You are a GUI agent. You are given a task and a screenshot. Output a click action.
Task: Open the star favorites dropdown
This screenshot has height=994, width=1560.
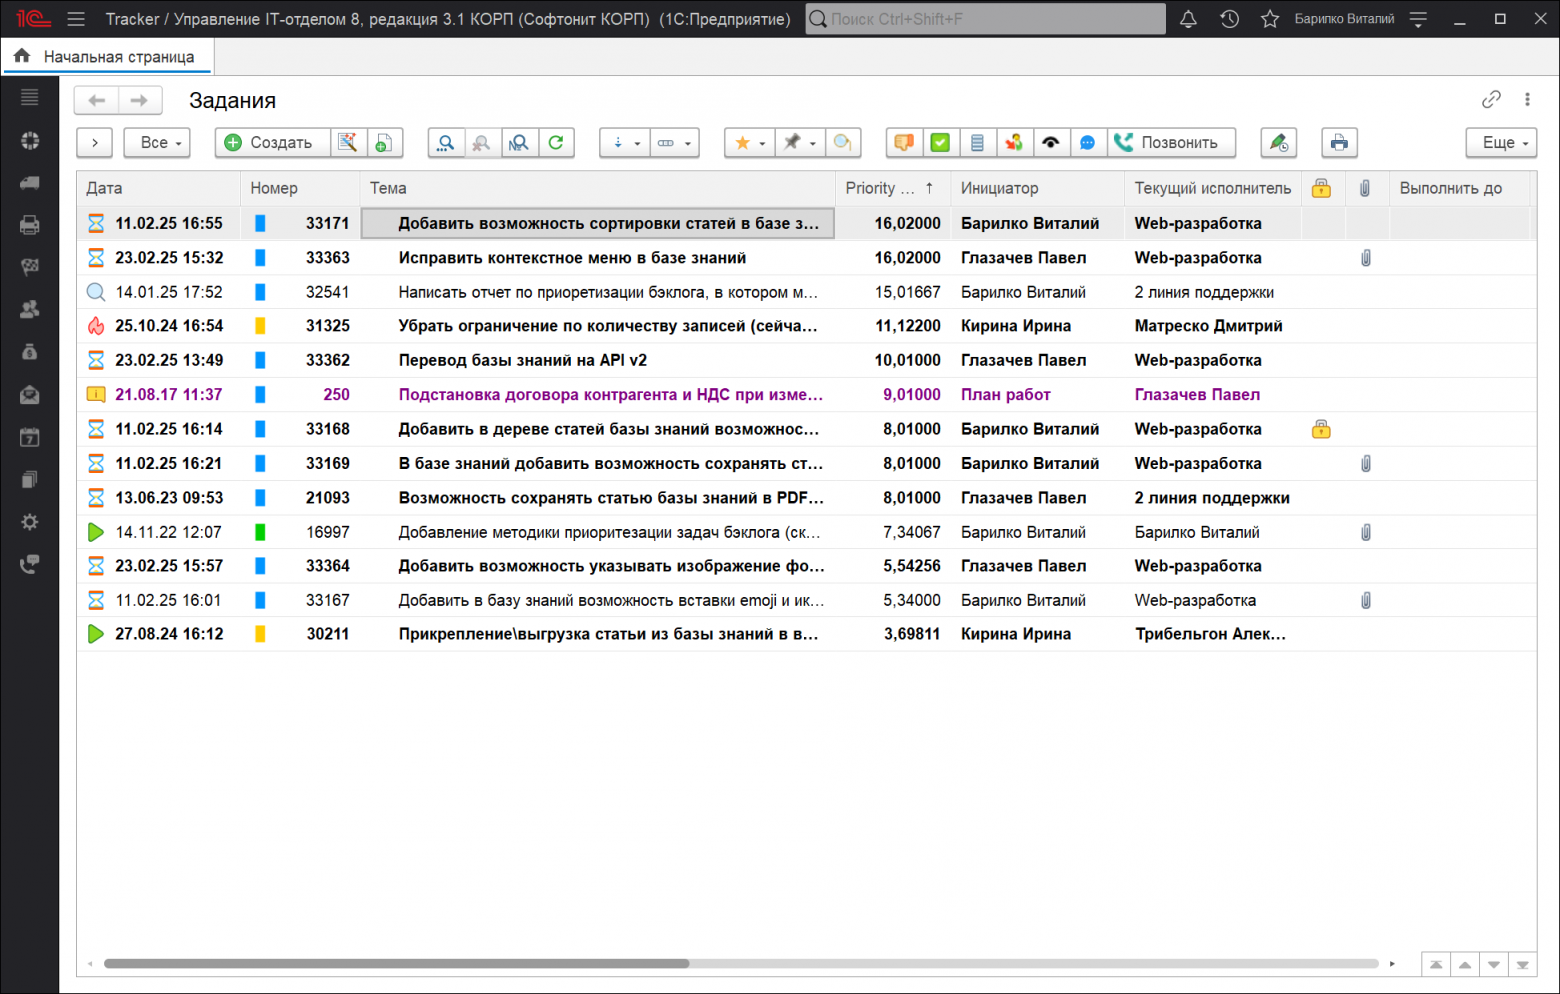click(x=748, y=143)
